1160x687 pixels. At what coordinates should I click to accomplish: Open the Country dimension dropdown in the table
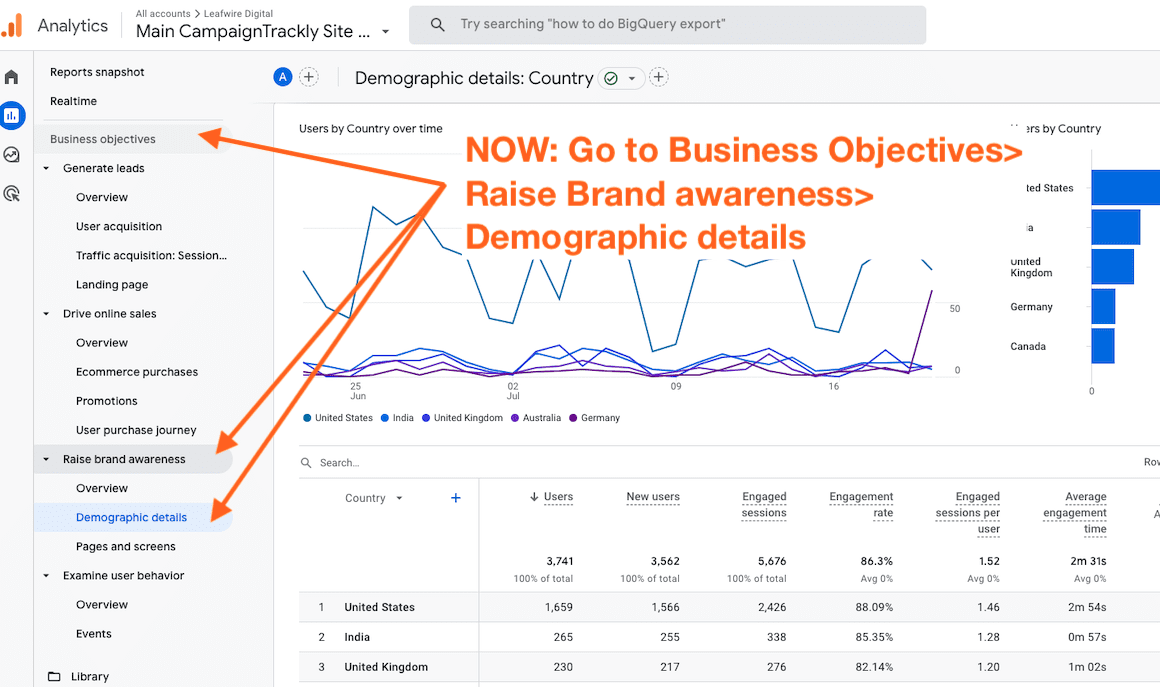pos(373,497)
